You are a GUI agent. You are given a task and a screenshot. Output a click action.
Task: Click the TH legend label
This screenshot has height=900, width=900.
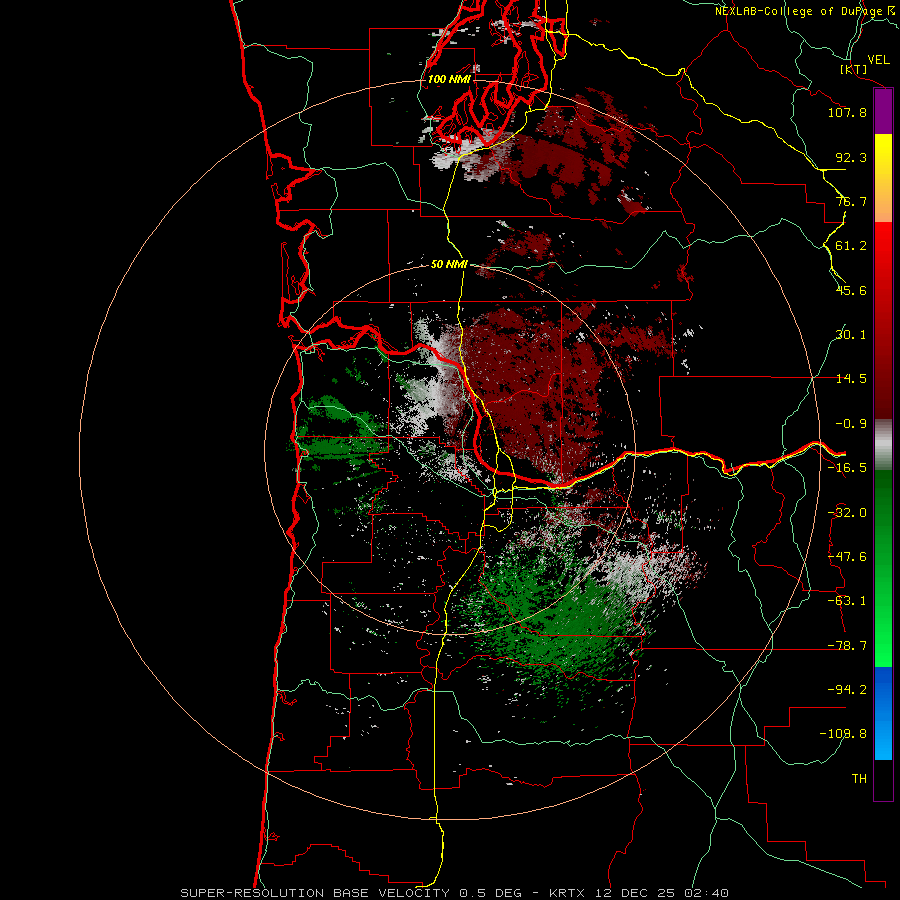pyautogui.click(x=859, y=779)
